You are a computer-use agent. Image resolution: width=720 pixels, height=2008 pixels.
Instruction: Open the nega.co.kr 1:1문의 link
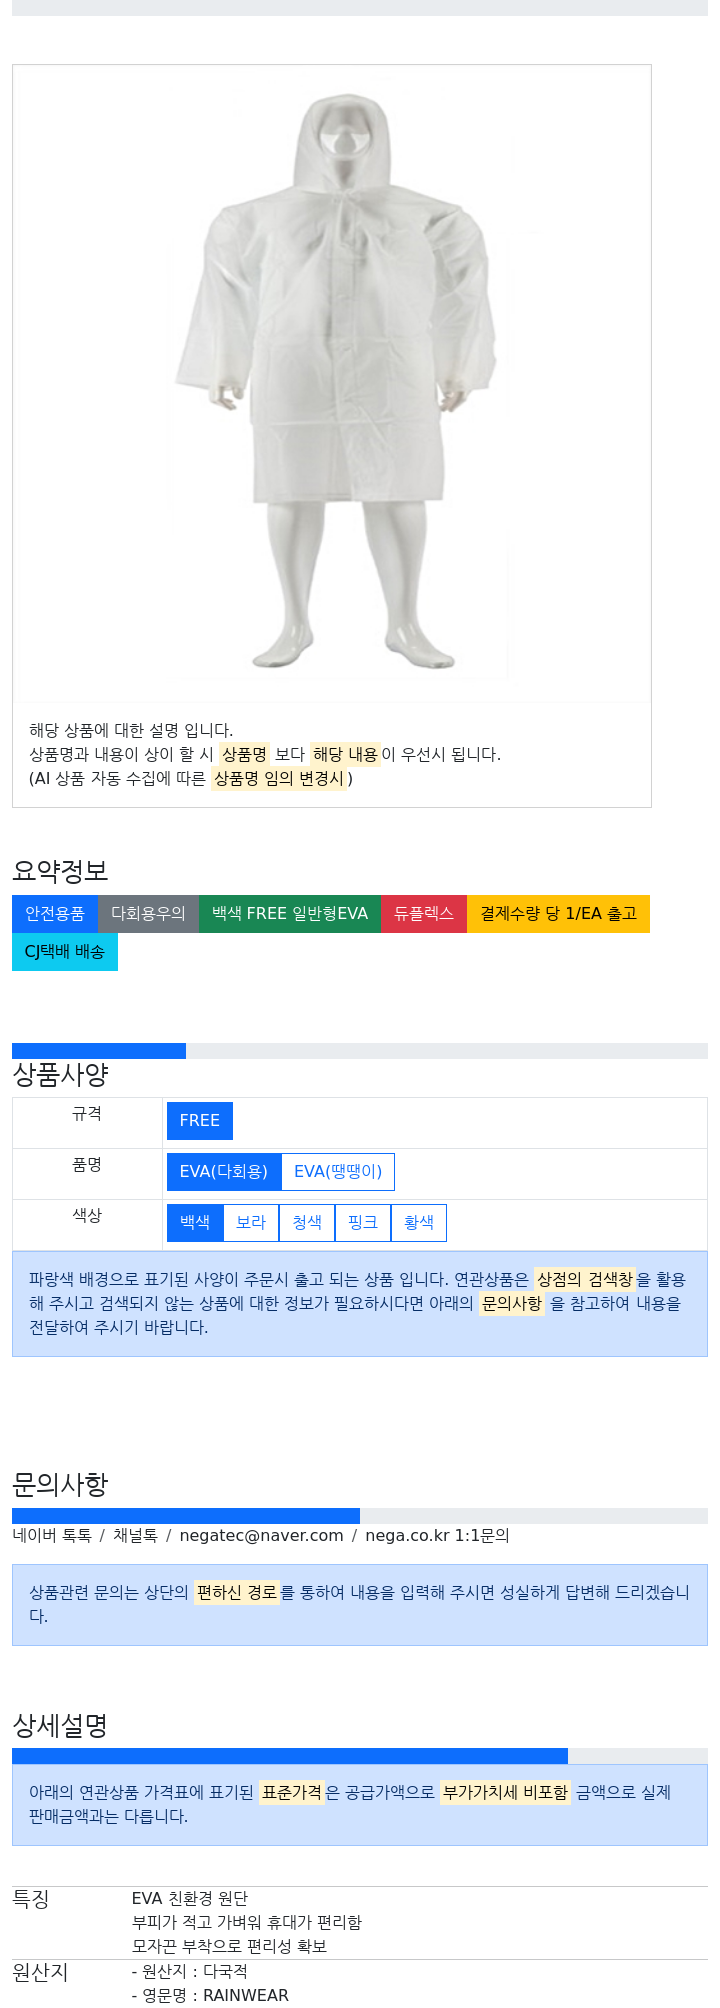(437, 1536)
